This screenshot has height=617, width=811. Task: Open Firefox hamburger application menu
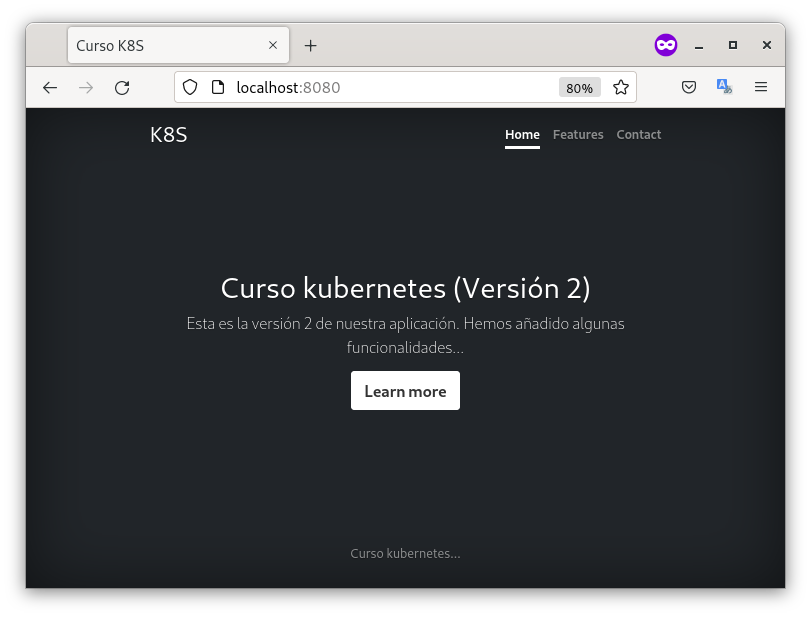[761, 88]
